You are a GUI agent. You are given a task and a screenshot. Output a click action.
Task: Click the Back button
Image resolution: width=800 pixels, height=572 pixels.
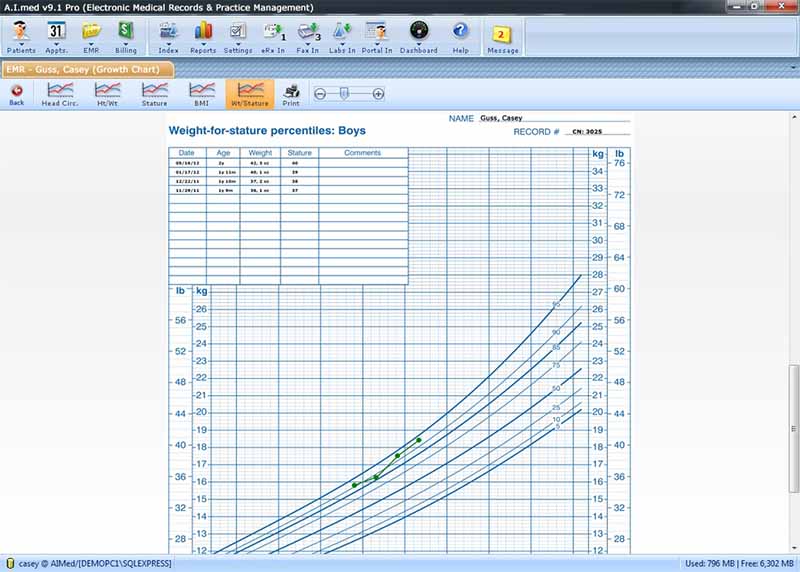[x=17, y=94]
